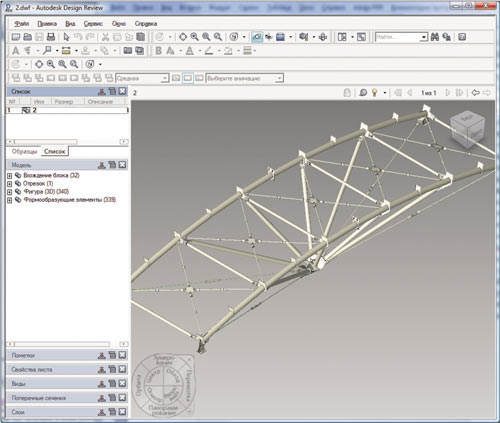Toggle pin on Модель panel

[x=102, y=165]
